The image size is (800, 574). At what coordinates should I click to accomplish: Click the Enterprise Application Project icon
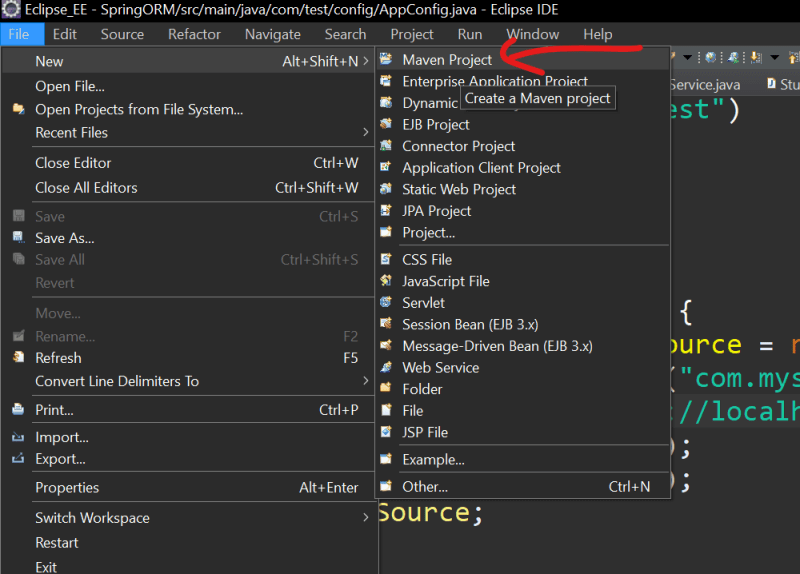pyautogui.click(x=386, y=81)
